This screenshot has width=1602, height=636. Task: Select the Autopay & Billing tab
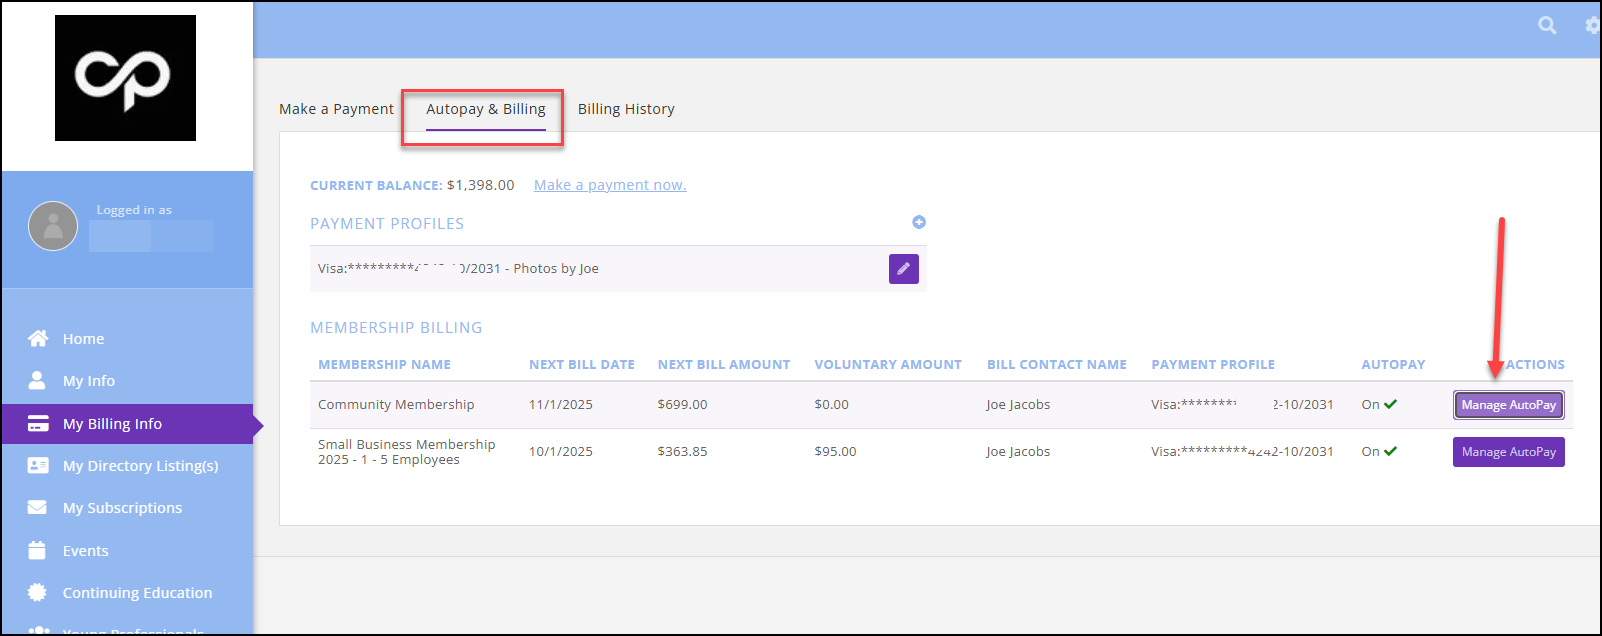click(486, 109)
